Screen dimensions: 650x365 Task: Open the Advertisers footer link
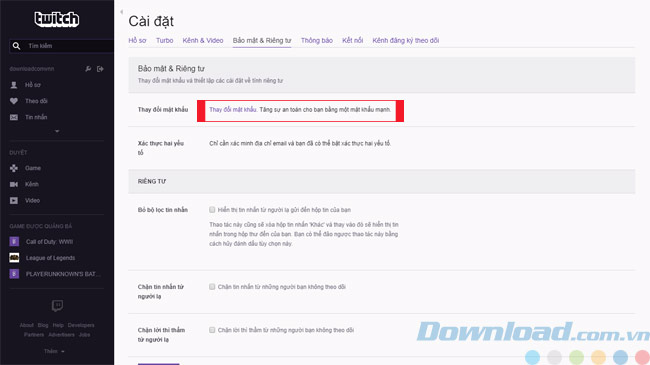point(61,335)
